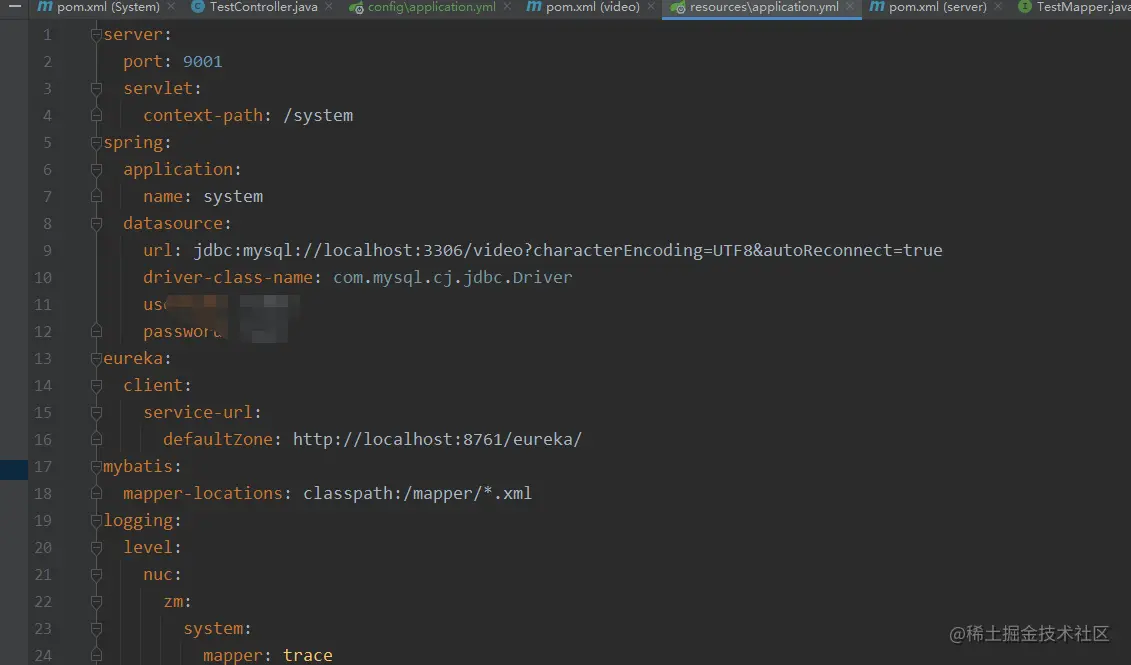Click the 'mapper-locations' key
Viewport: 1131px width, 665px height.
tap(203, 493)
